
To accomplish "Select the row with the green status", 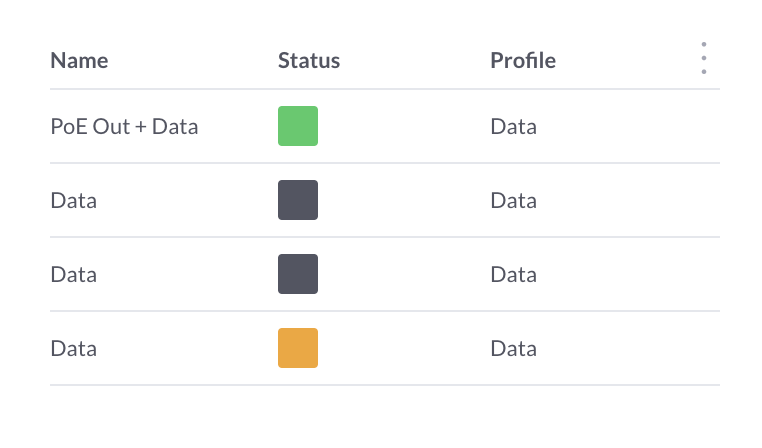I will 400,127.
